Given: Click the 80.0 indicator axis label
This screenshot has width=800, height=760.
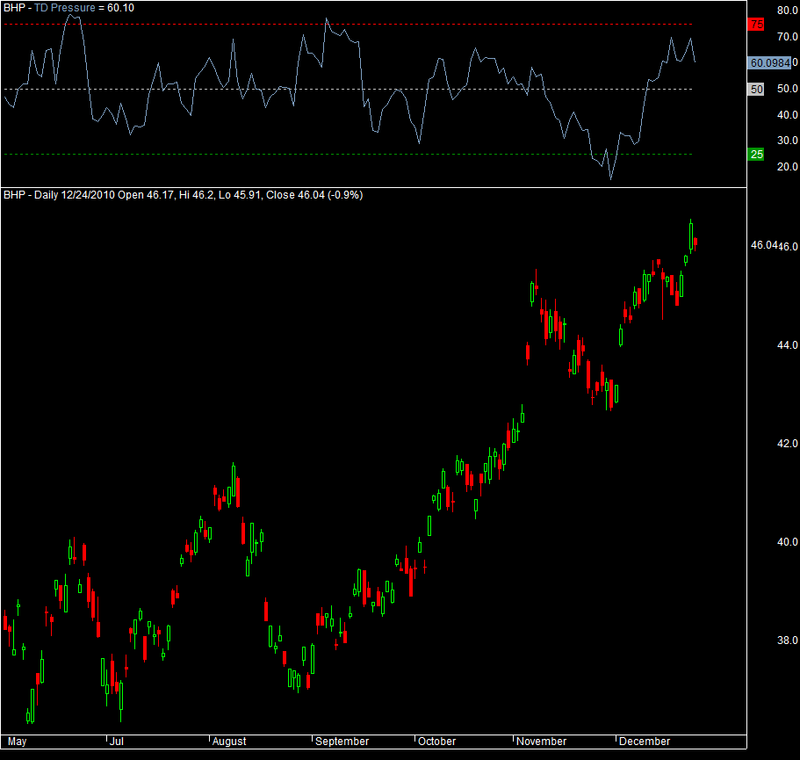Looking at the screenshot, I should click(x=787, y=10).
